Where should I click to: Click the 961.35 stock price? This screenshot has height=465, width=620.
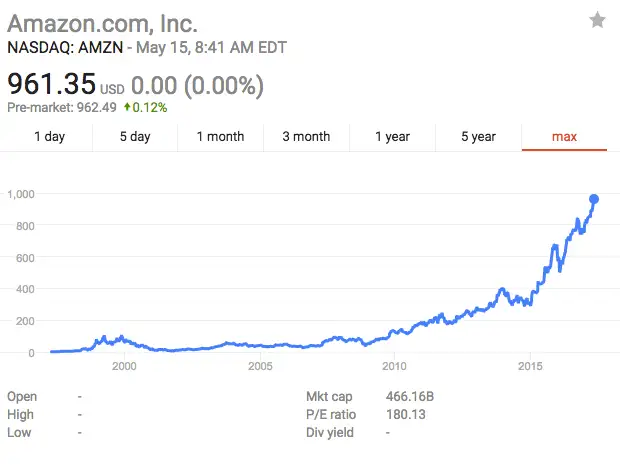(x=50, y=85)
